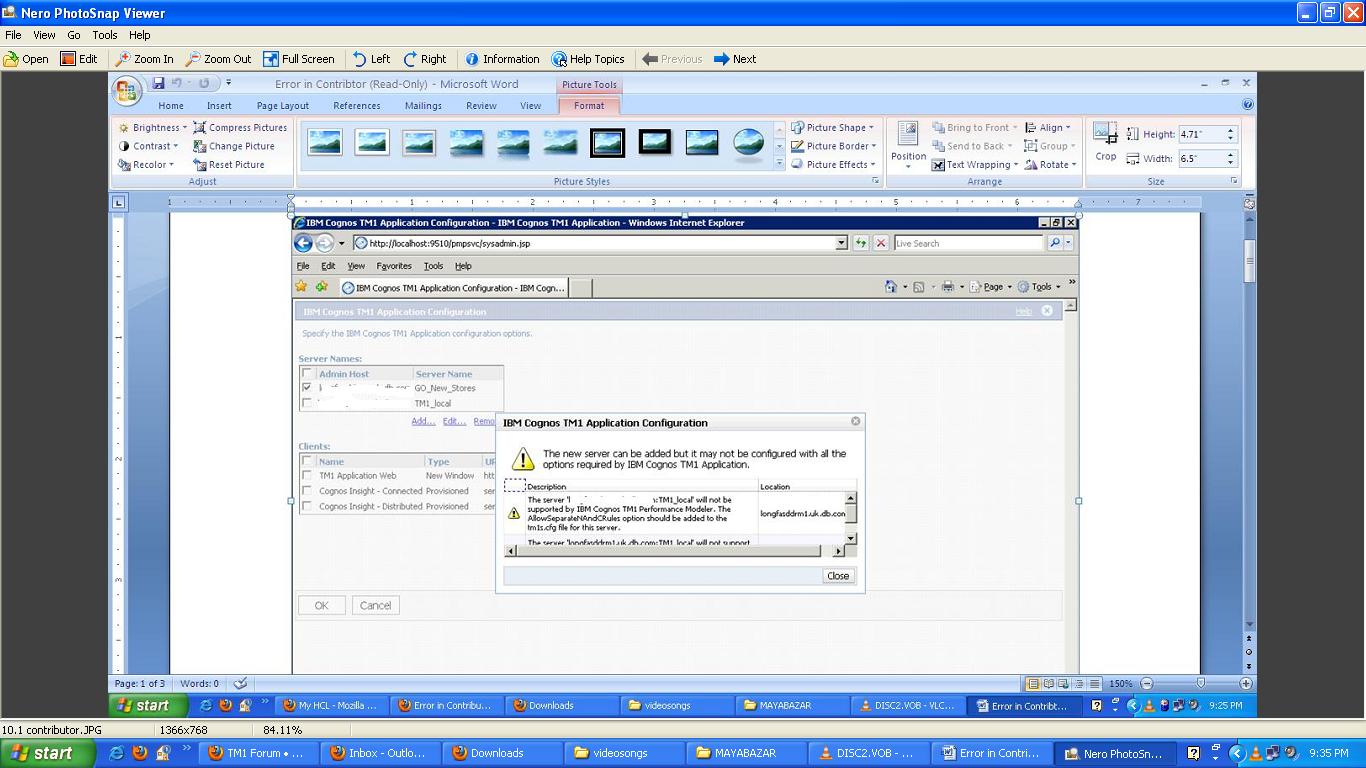Screen dimensions: 1366x768
Task: Open the Tools menu
Action: point(105,34)
